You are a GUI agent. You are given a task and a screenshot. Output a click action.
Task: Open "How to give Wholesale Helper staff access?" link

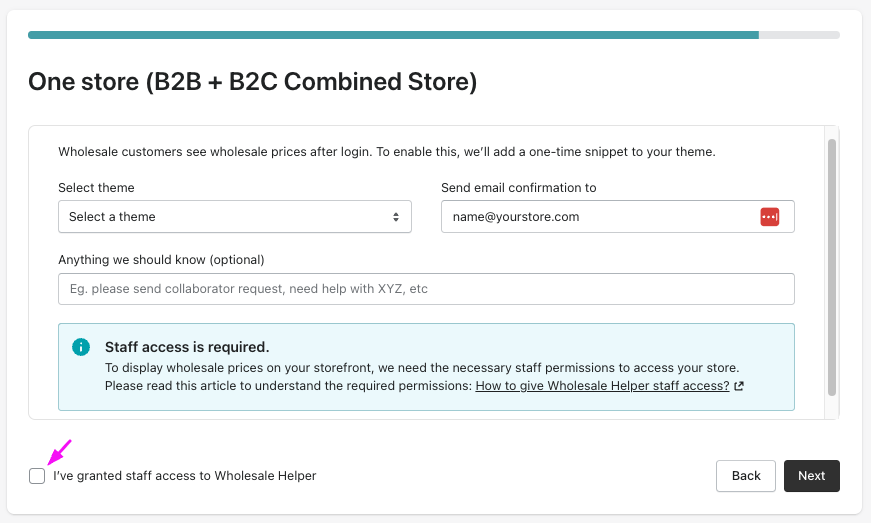click(x=602, y=386)
